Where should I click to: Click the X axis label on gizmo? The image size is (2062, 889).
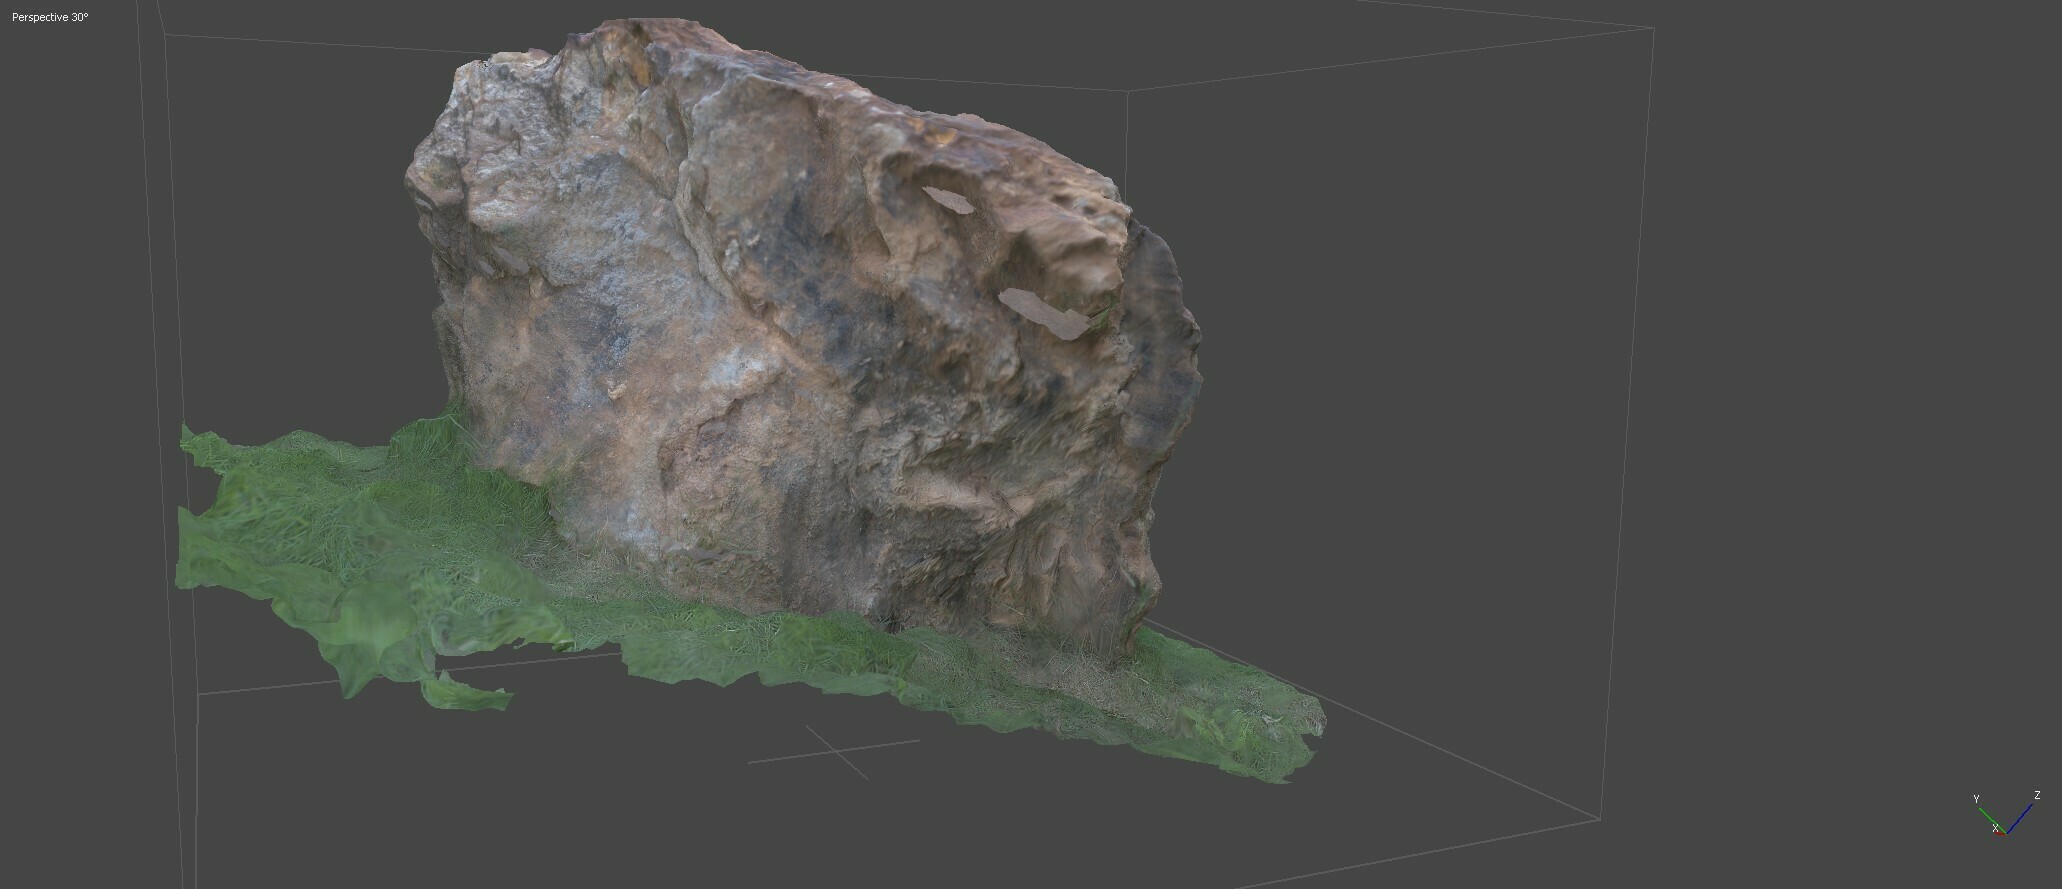[1995, 828]
